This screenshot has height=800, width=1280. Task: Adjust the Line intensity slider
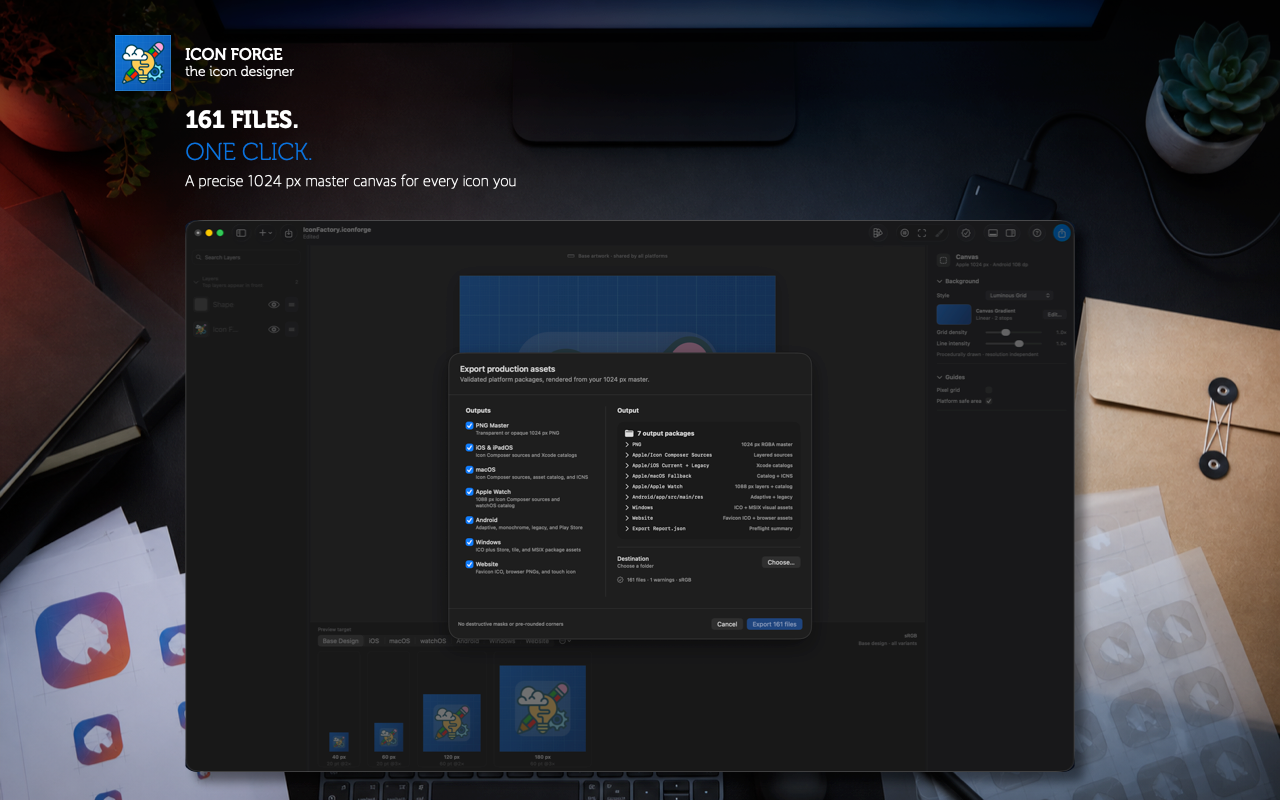point(1018,343)
